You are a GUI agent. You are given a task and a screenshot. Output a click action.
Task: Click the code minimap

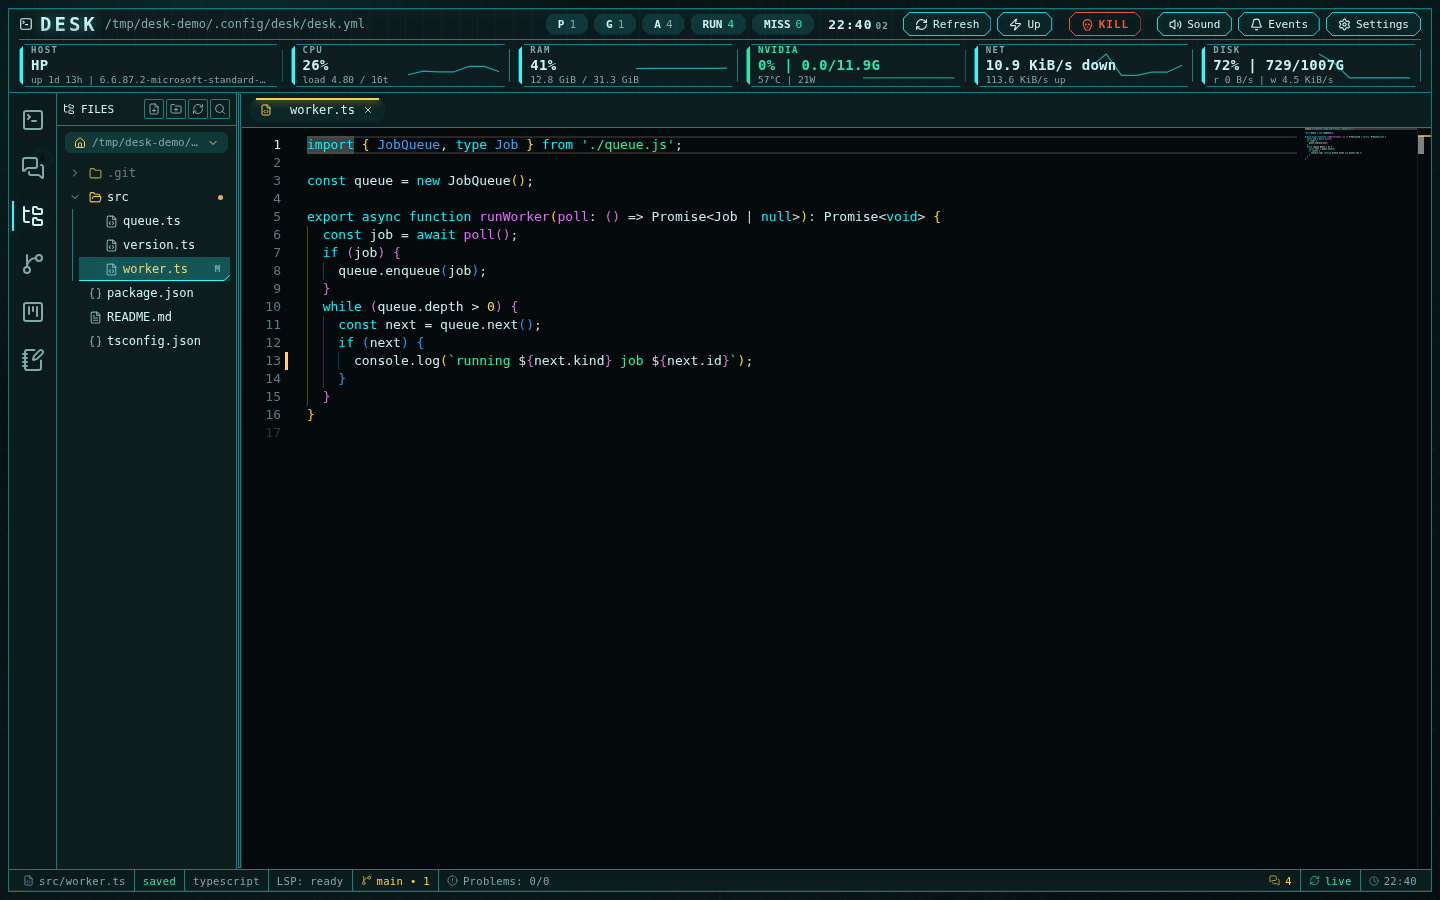pos(1358,145)
